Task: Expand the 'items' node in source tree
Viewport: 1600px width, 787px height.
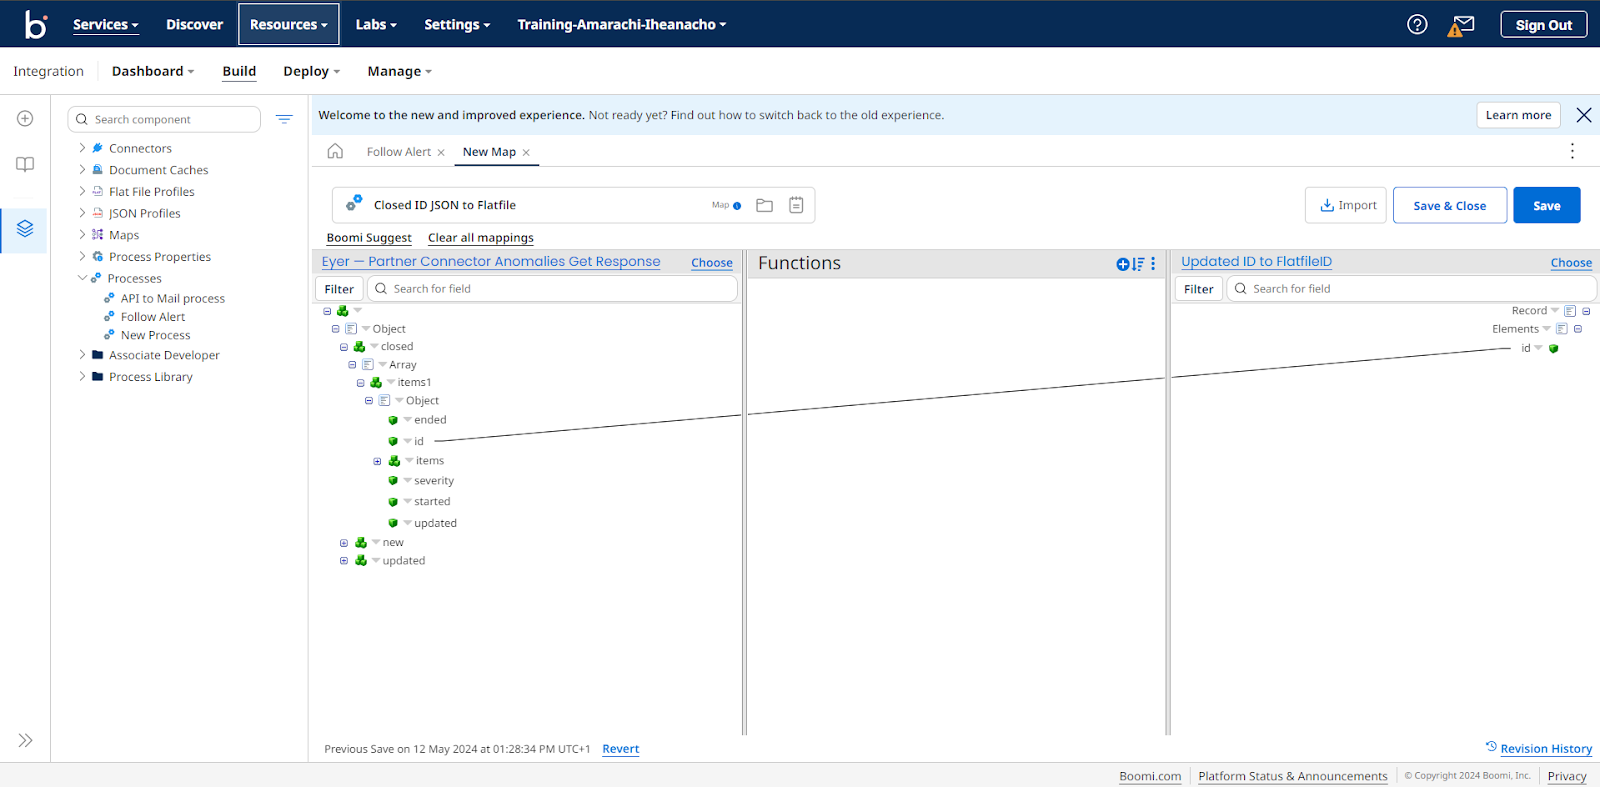Action: (377, 461)
